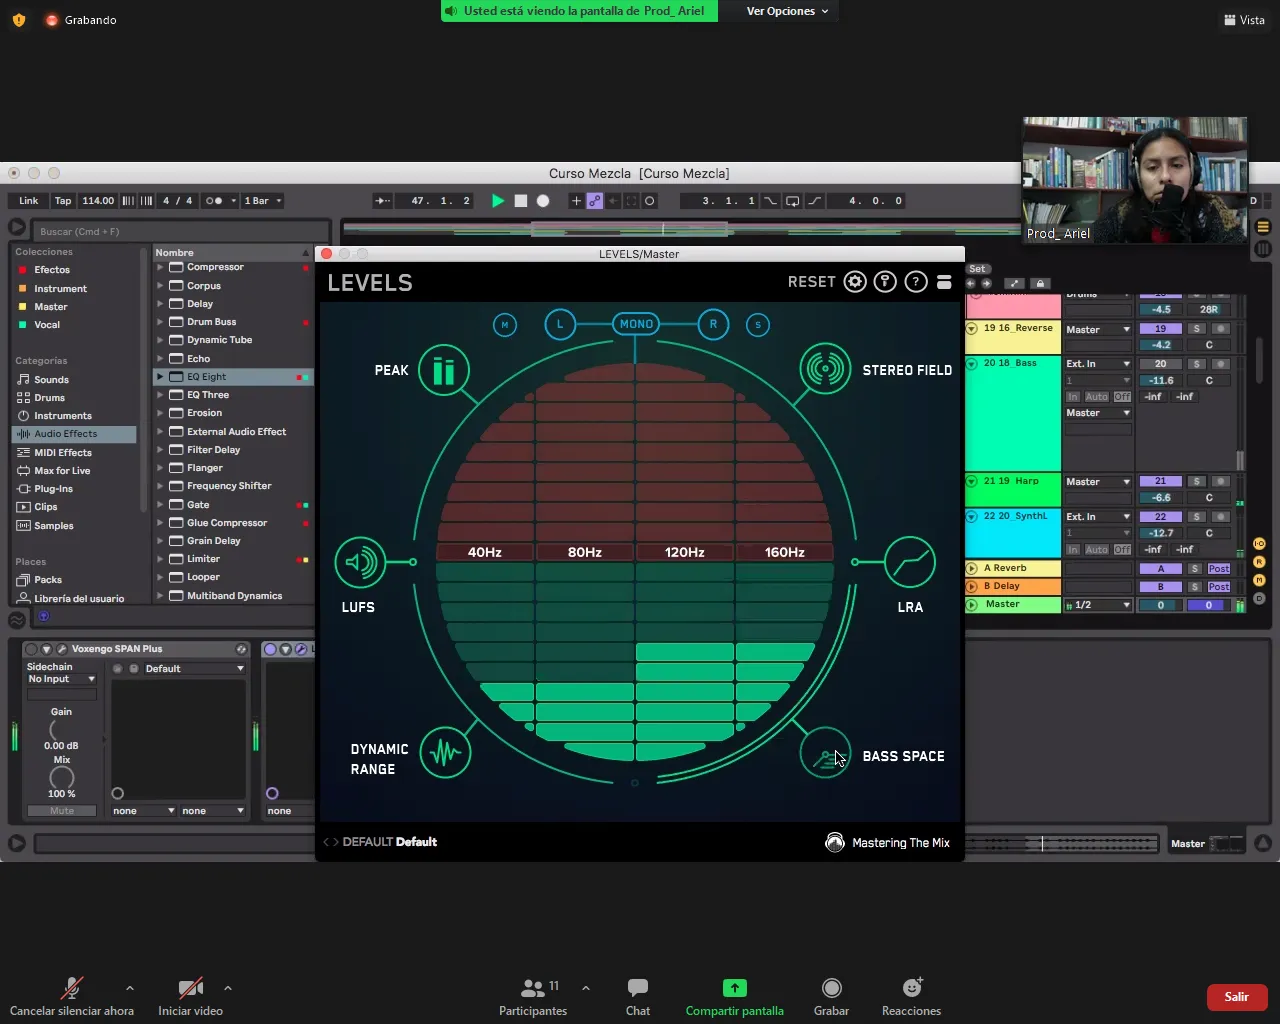Click Compartir pantalla button
The width and height of the screenshot is (1280, 1024).
(x=734, y=997)
